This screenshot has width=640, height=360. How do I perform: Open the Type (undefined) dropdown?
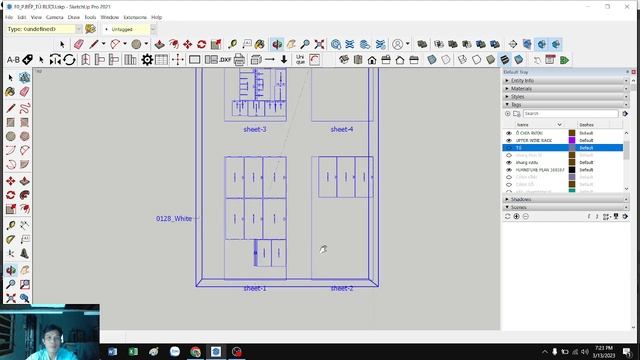click(79, 29)
